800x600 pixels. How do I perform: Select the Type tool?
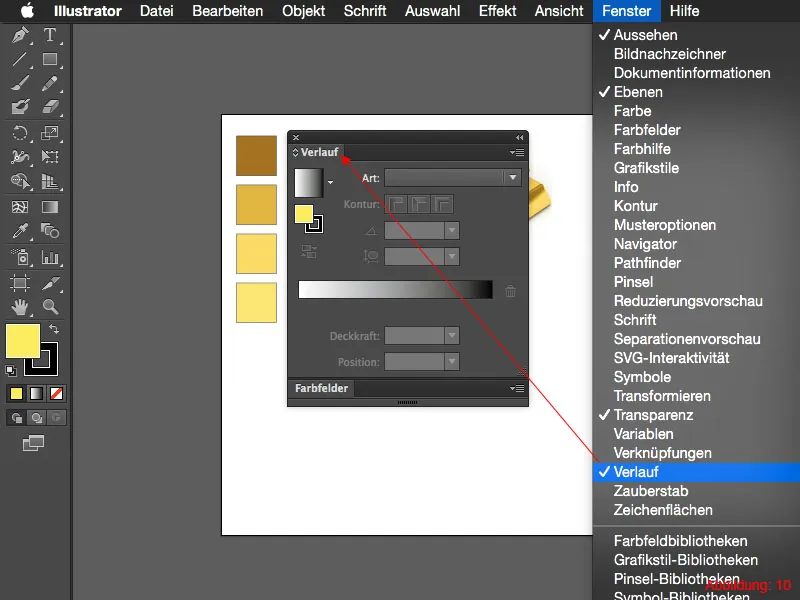click(x=50, y=35)
